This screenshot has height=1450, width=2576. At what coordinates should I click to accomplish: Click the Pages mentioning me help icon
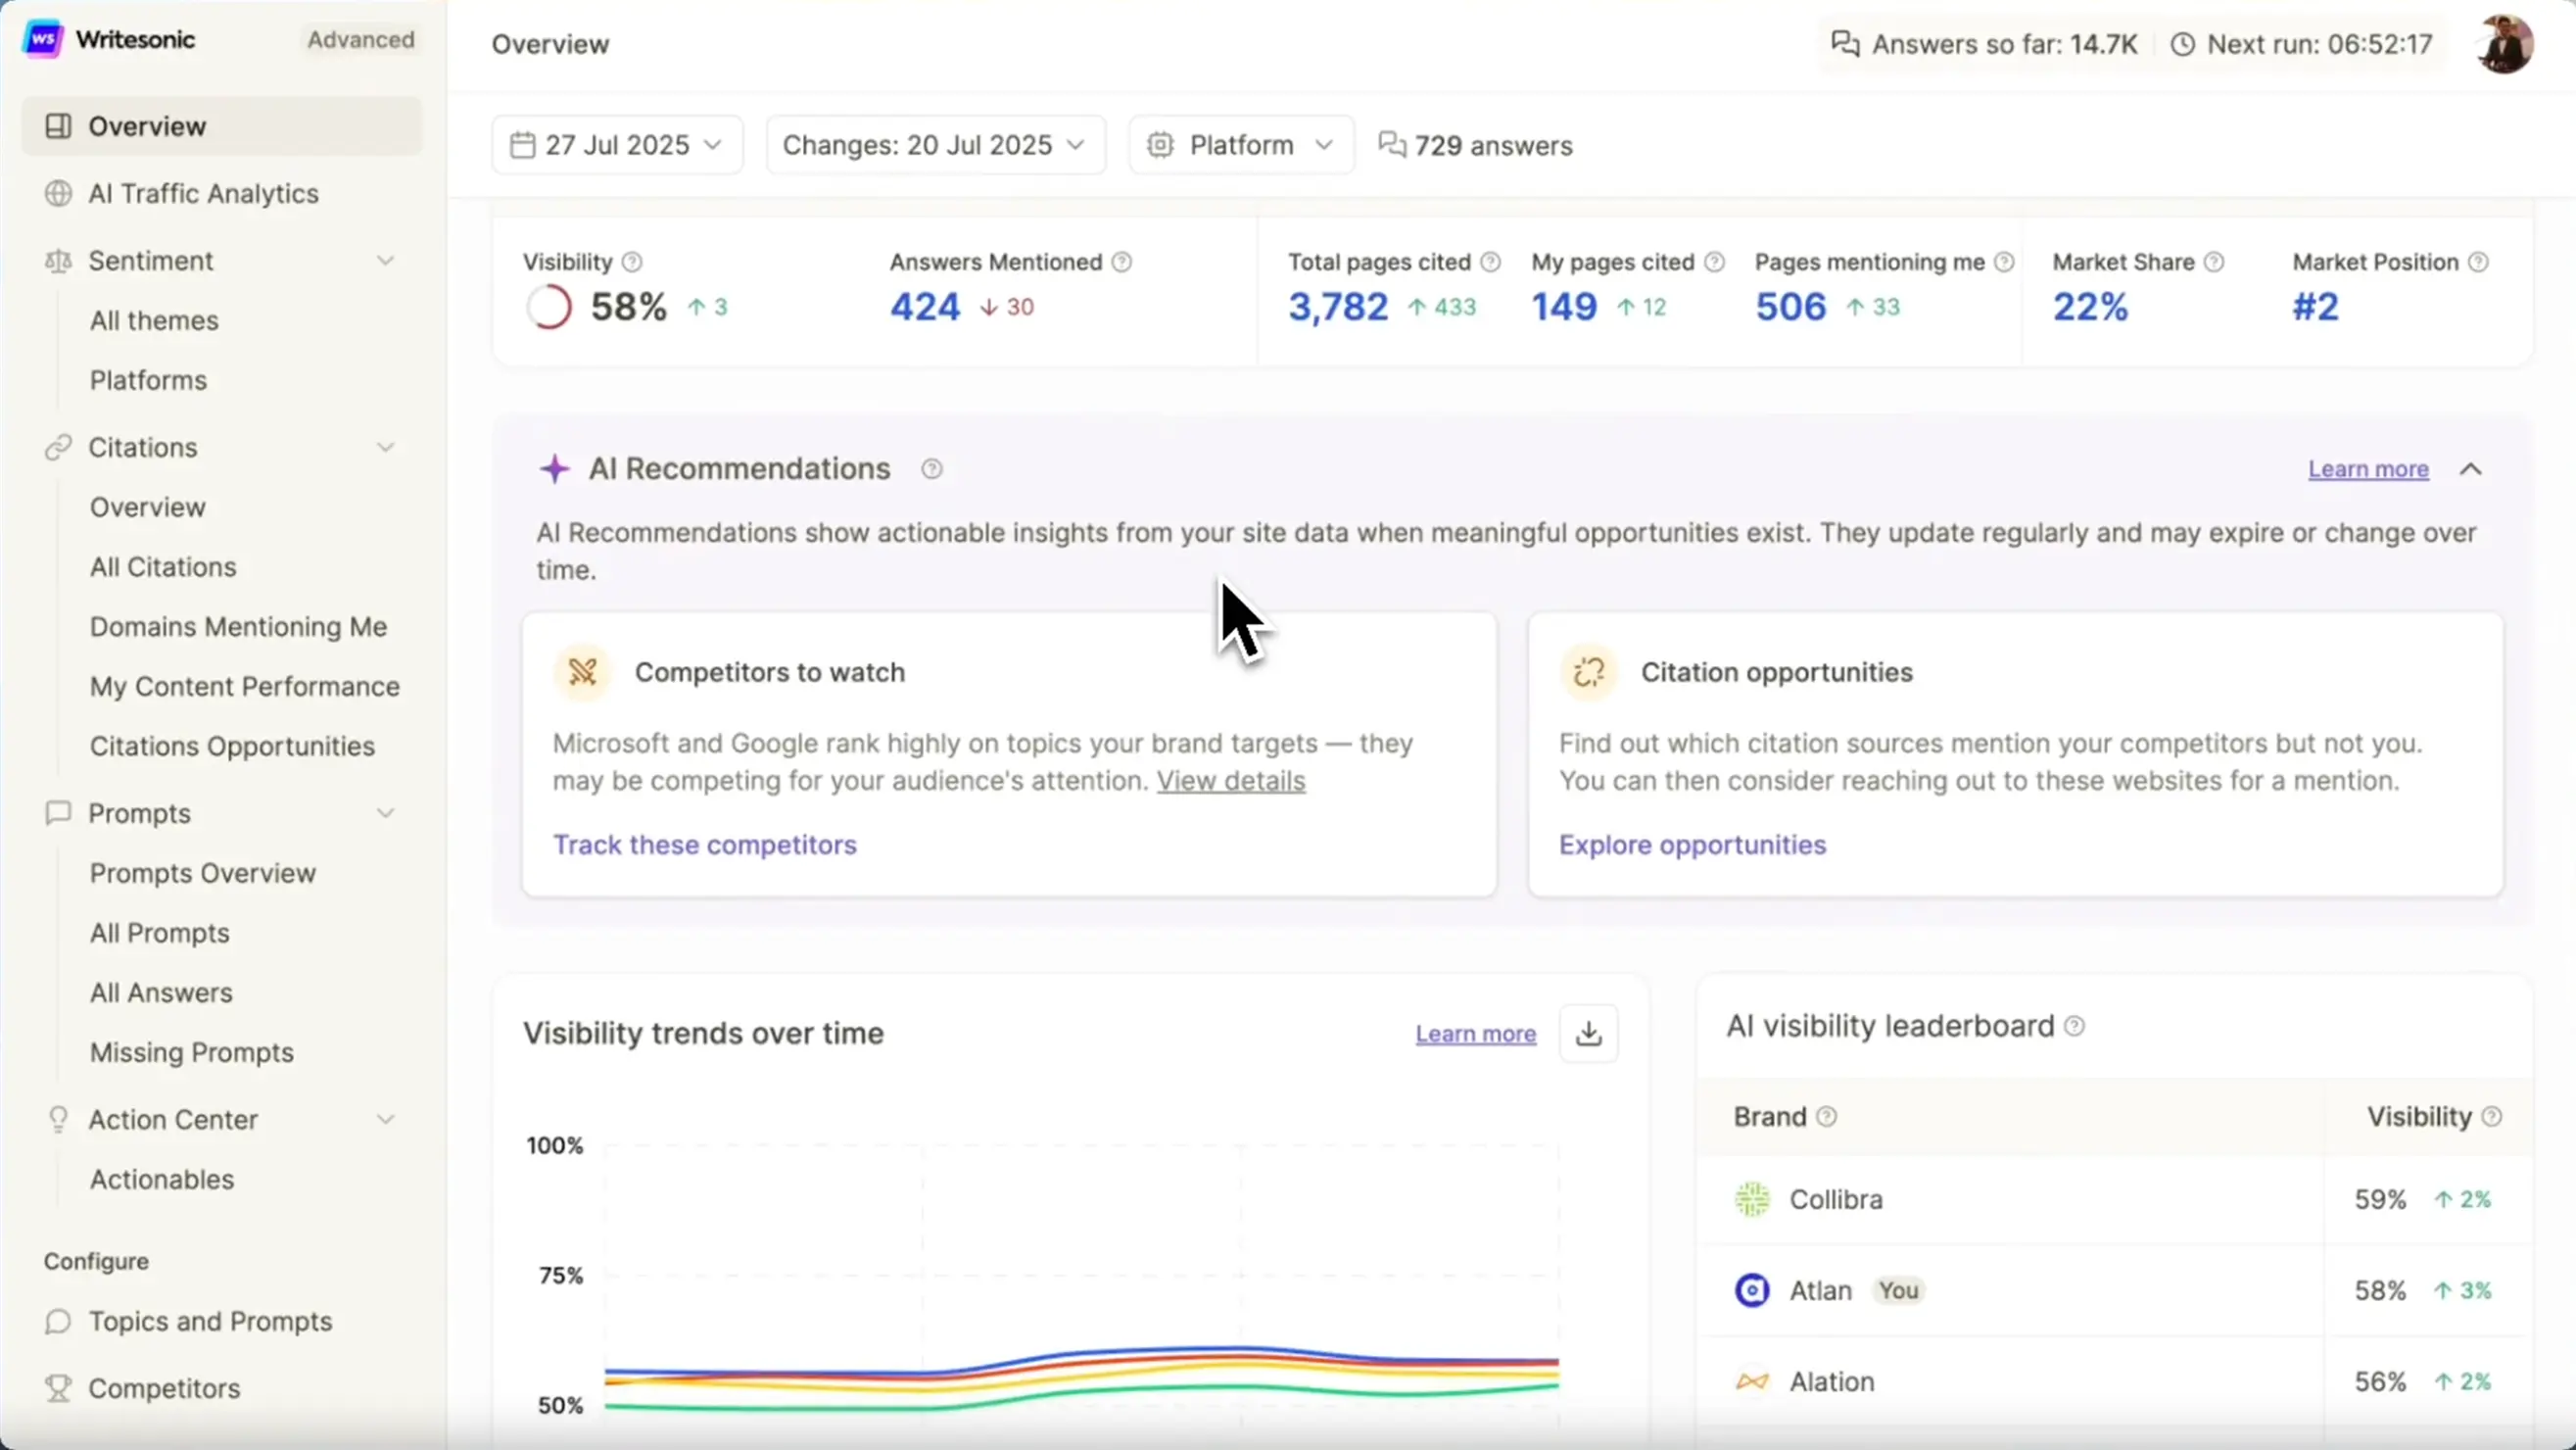(2004, 262)
